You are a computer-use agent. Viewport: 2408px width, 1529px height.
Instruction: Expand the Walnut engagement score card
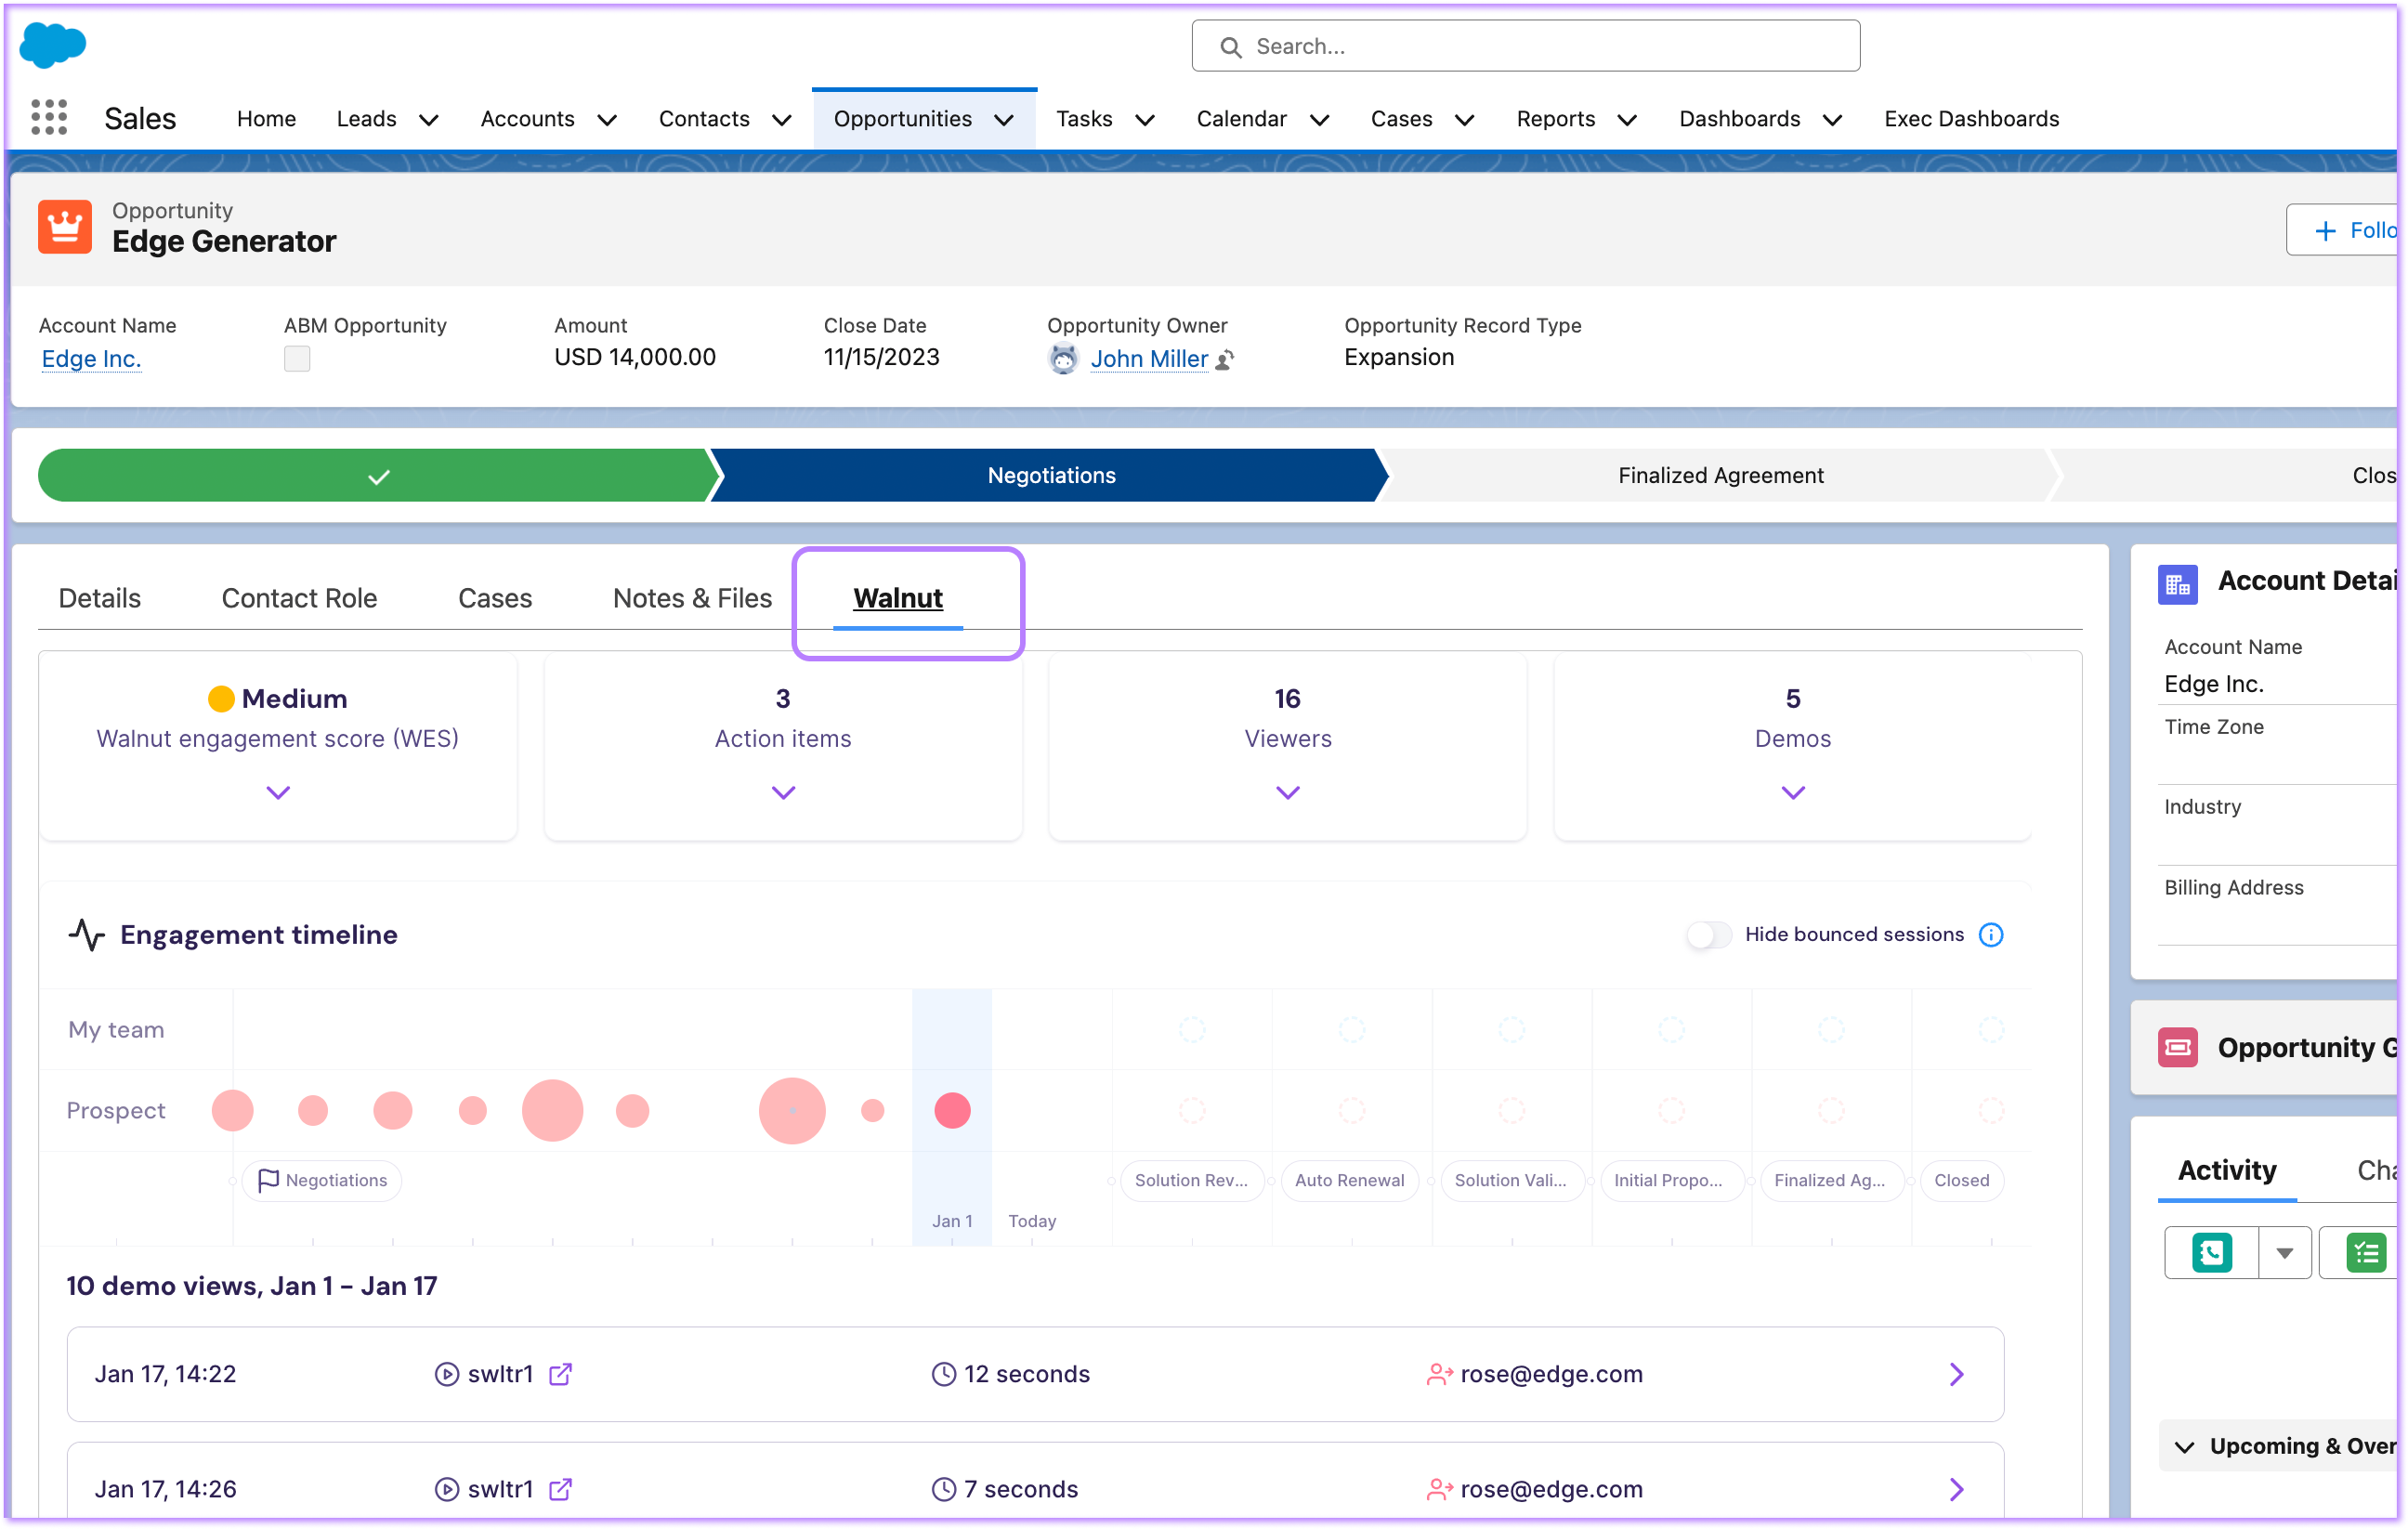278,793
